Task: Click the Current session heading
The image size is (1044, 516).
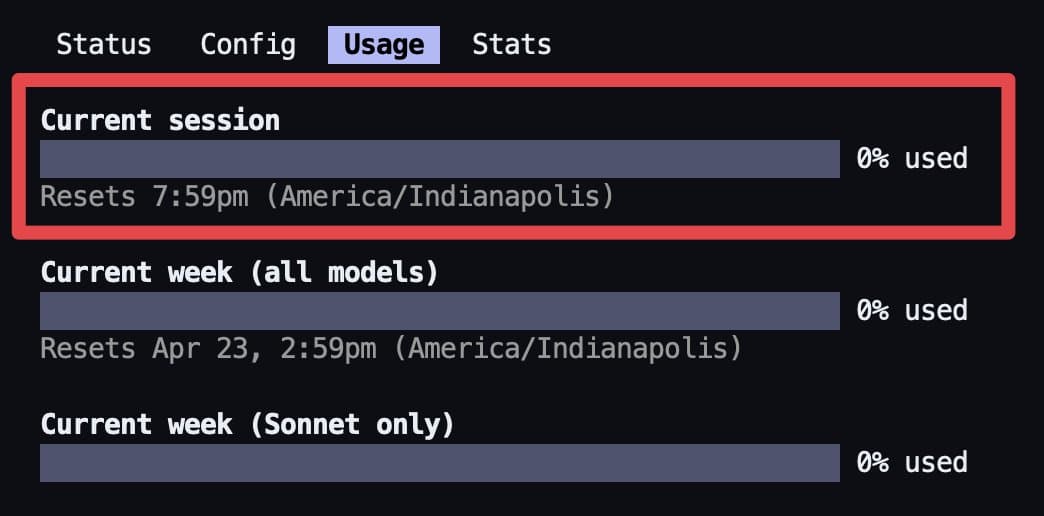Action: click(x=160, y=121)
